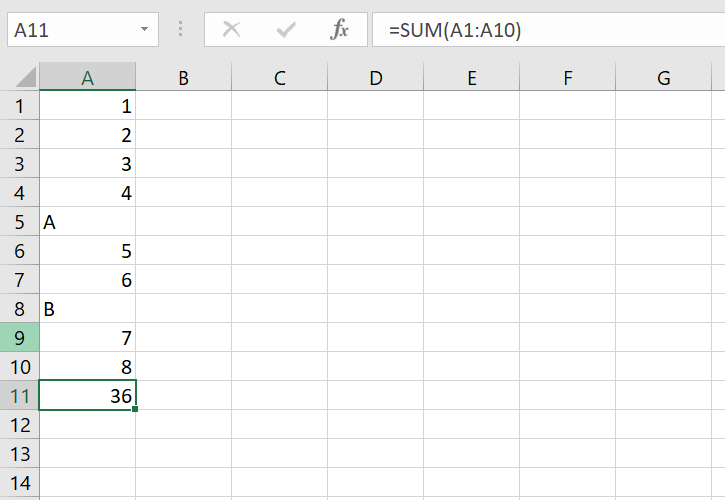Screen dimensions: 725x500
Task: Select column B header
Action: tap(184, 77)
